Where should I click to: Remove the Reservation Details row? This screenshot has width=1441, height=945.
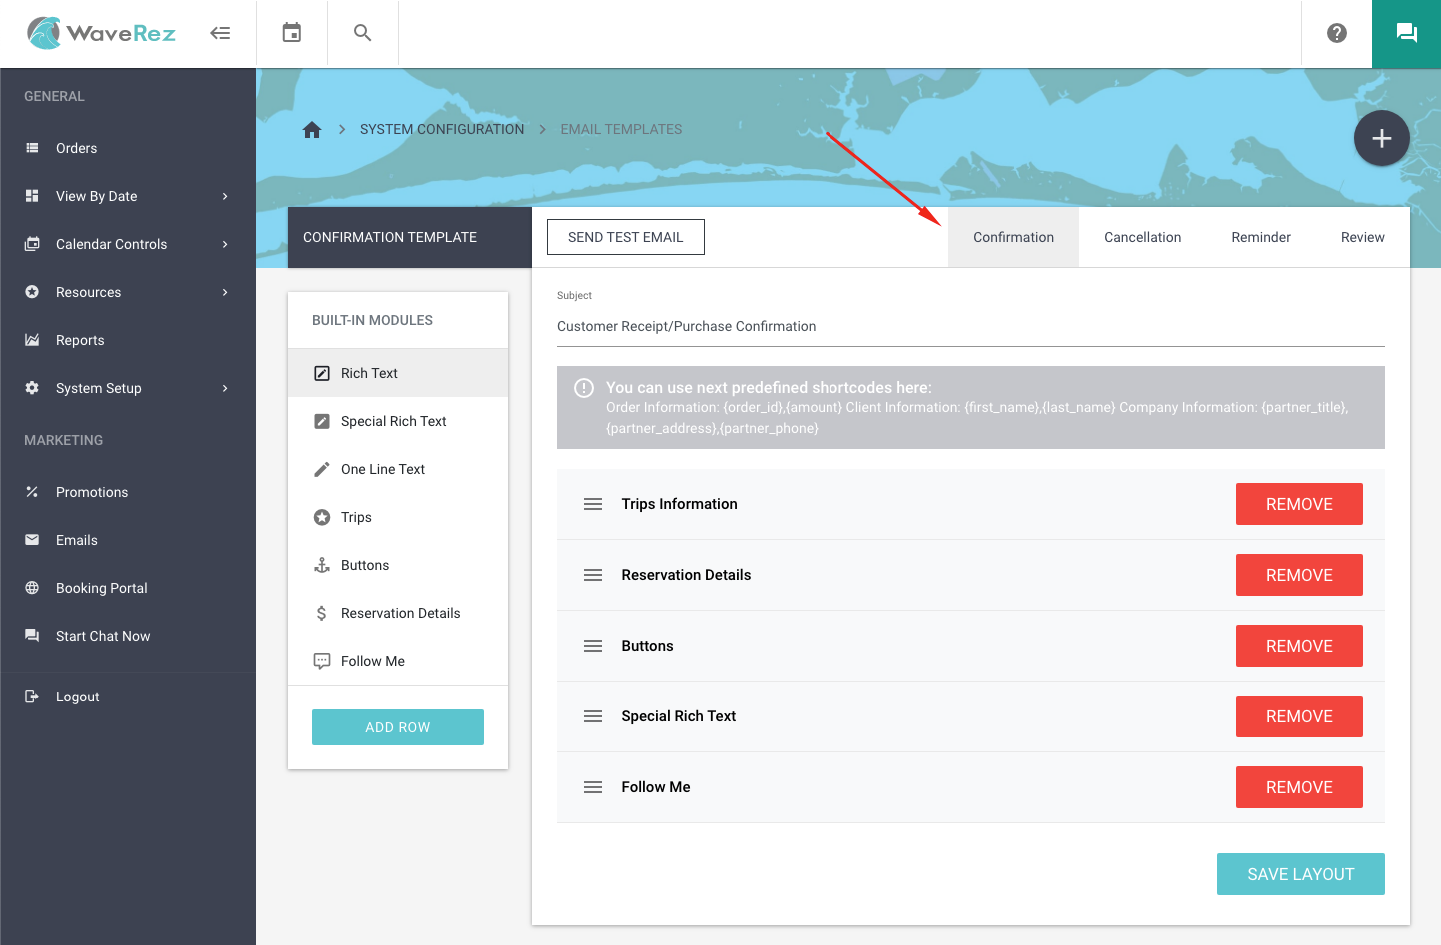click(x=1299, y=575)
